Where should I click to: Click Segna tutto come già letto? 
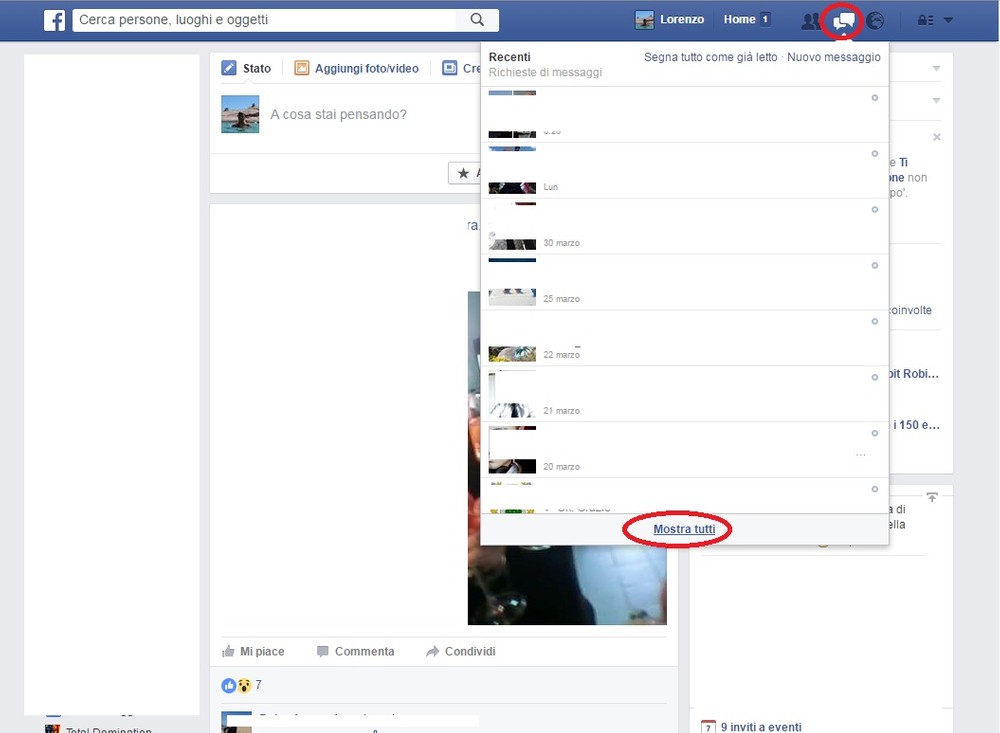coord(710,57)
